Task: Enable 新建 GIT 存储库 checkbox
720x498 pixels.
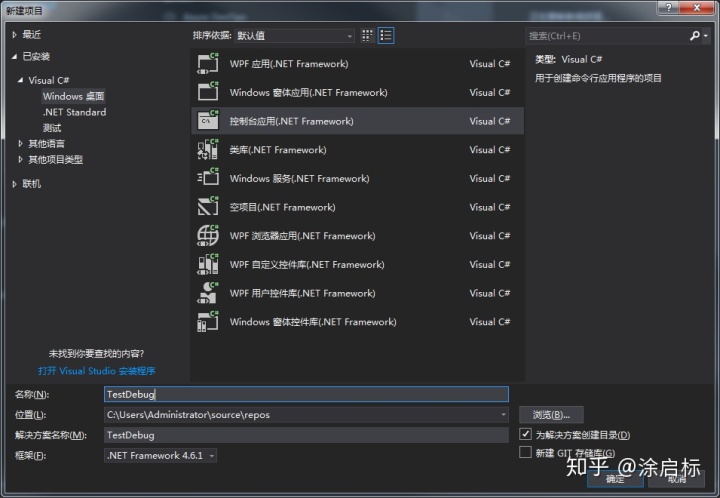Action: coord(525,452)
